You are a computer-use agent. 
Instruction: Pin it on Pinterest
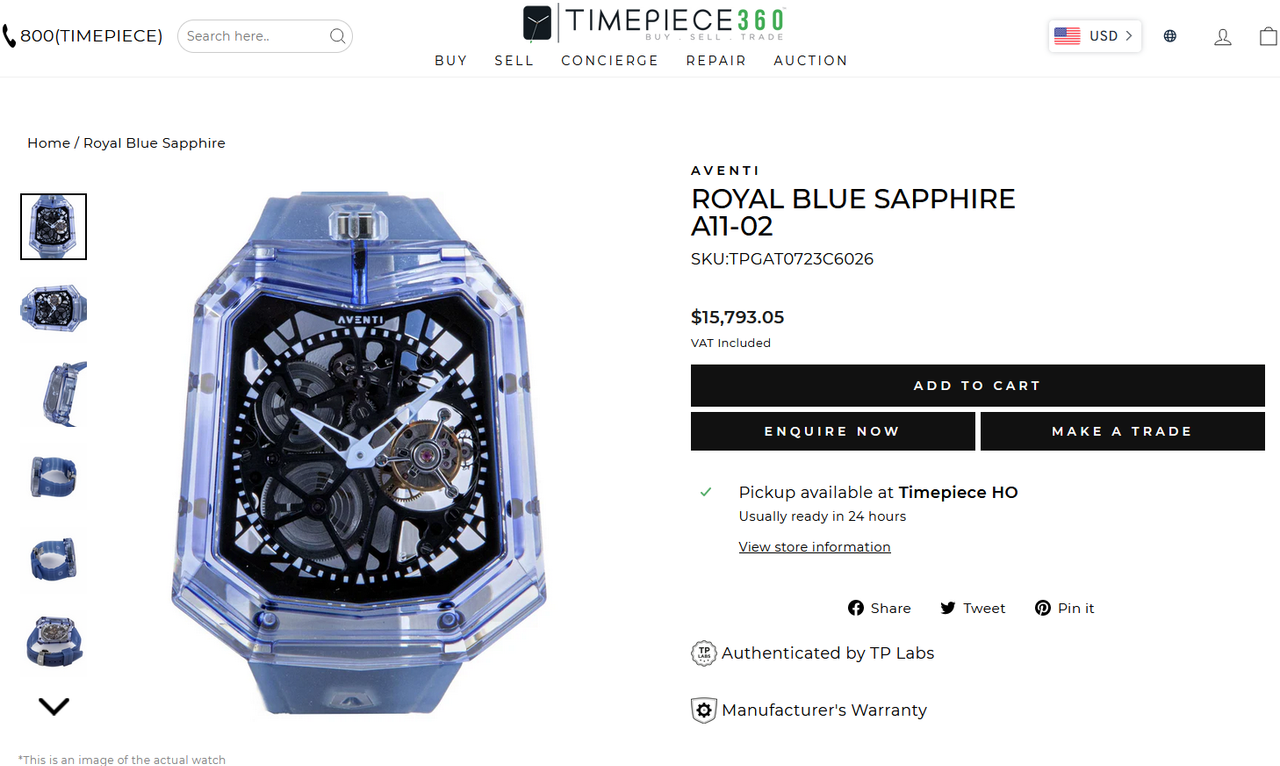1065,608
